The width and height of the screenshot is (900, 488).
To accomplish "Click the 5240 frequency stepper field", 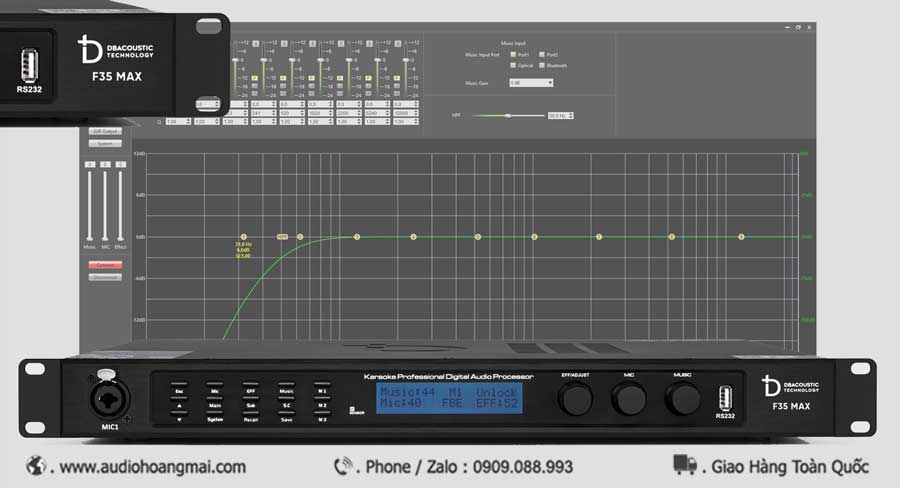I will 378,113.
